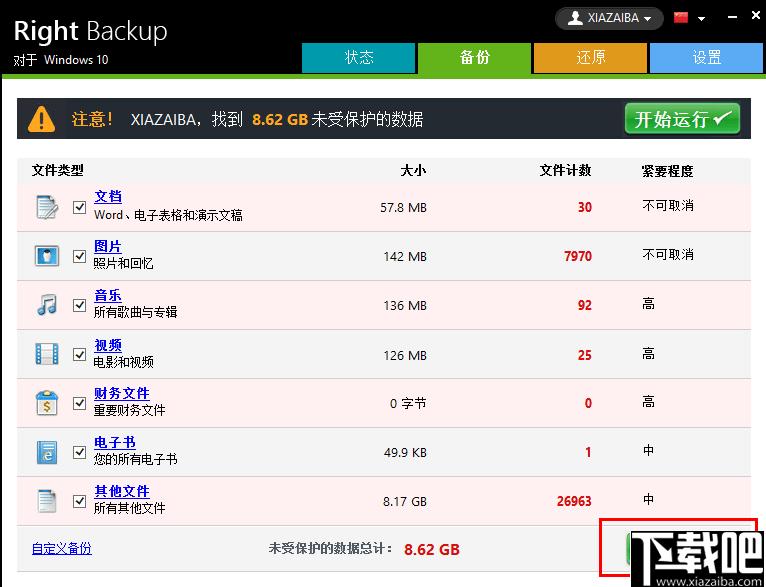Click the Music (音乐) note icon
Screen dimensions: 766x587
click(47, 305)
